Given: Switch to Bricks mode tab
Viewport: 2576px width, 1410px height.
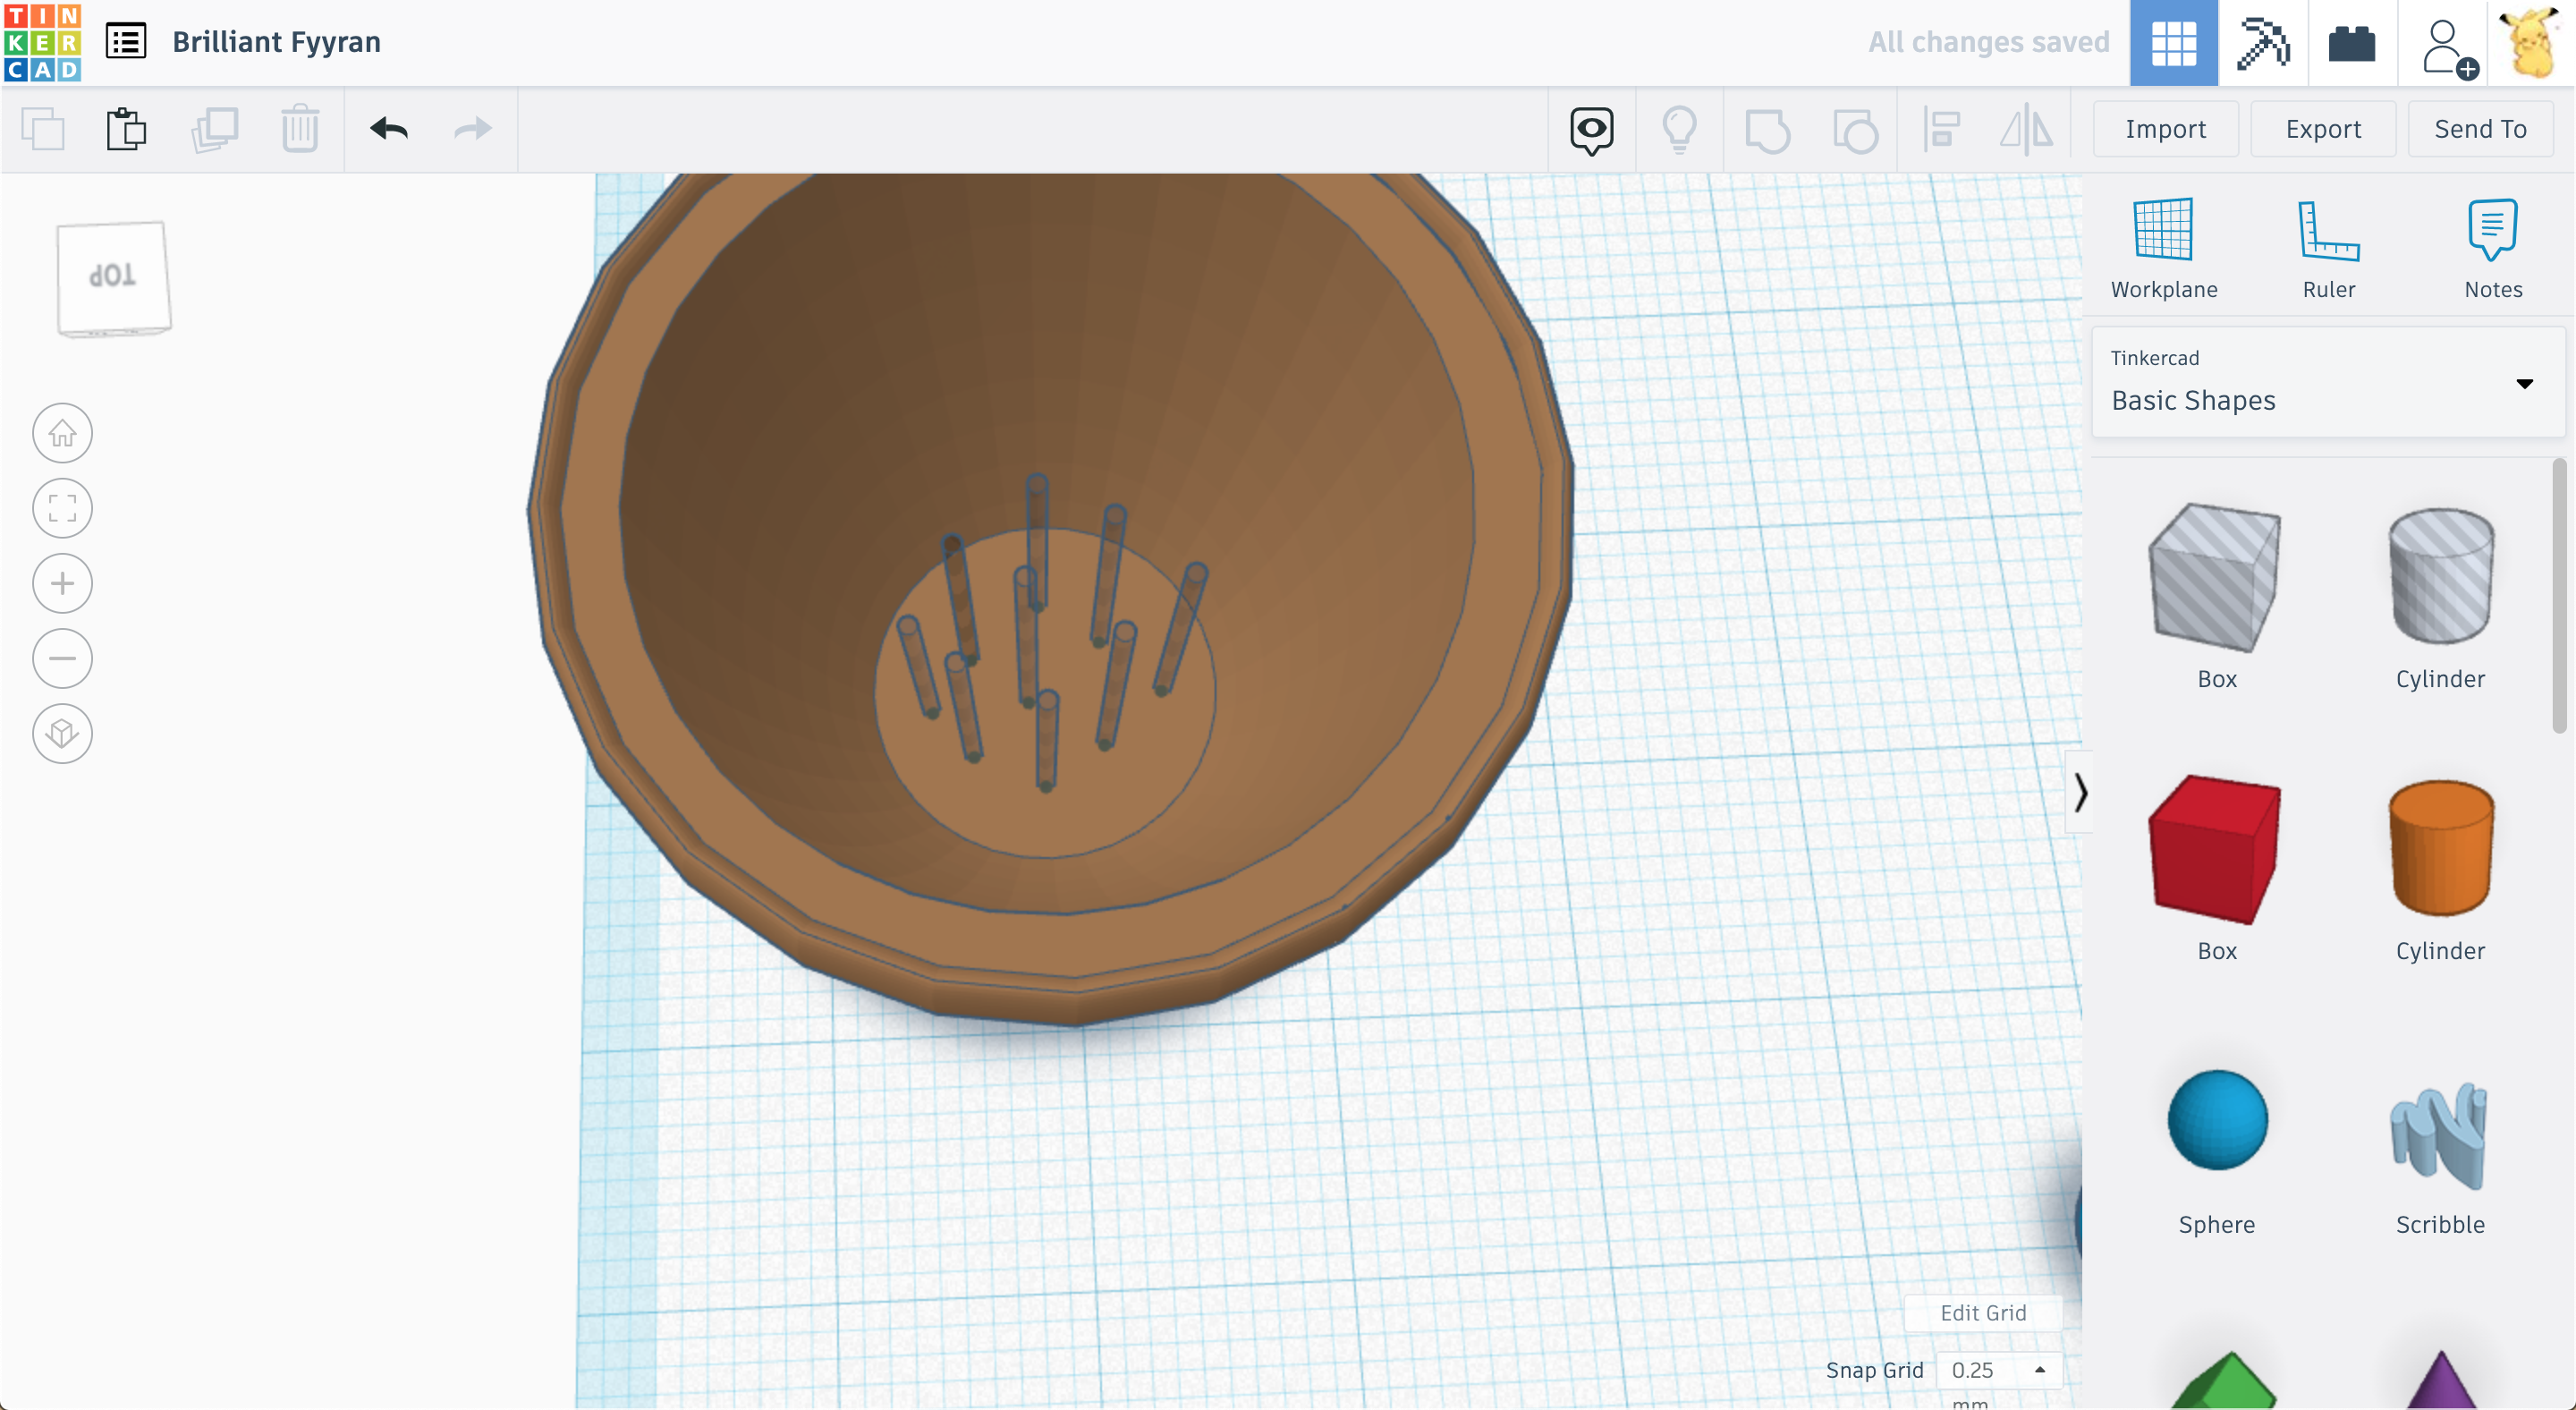Looking at the screenshot, I should click(2351, 43).
